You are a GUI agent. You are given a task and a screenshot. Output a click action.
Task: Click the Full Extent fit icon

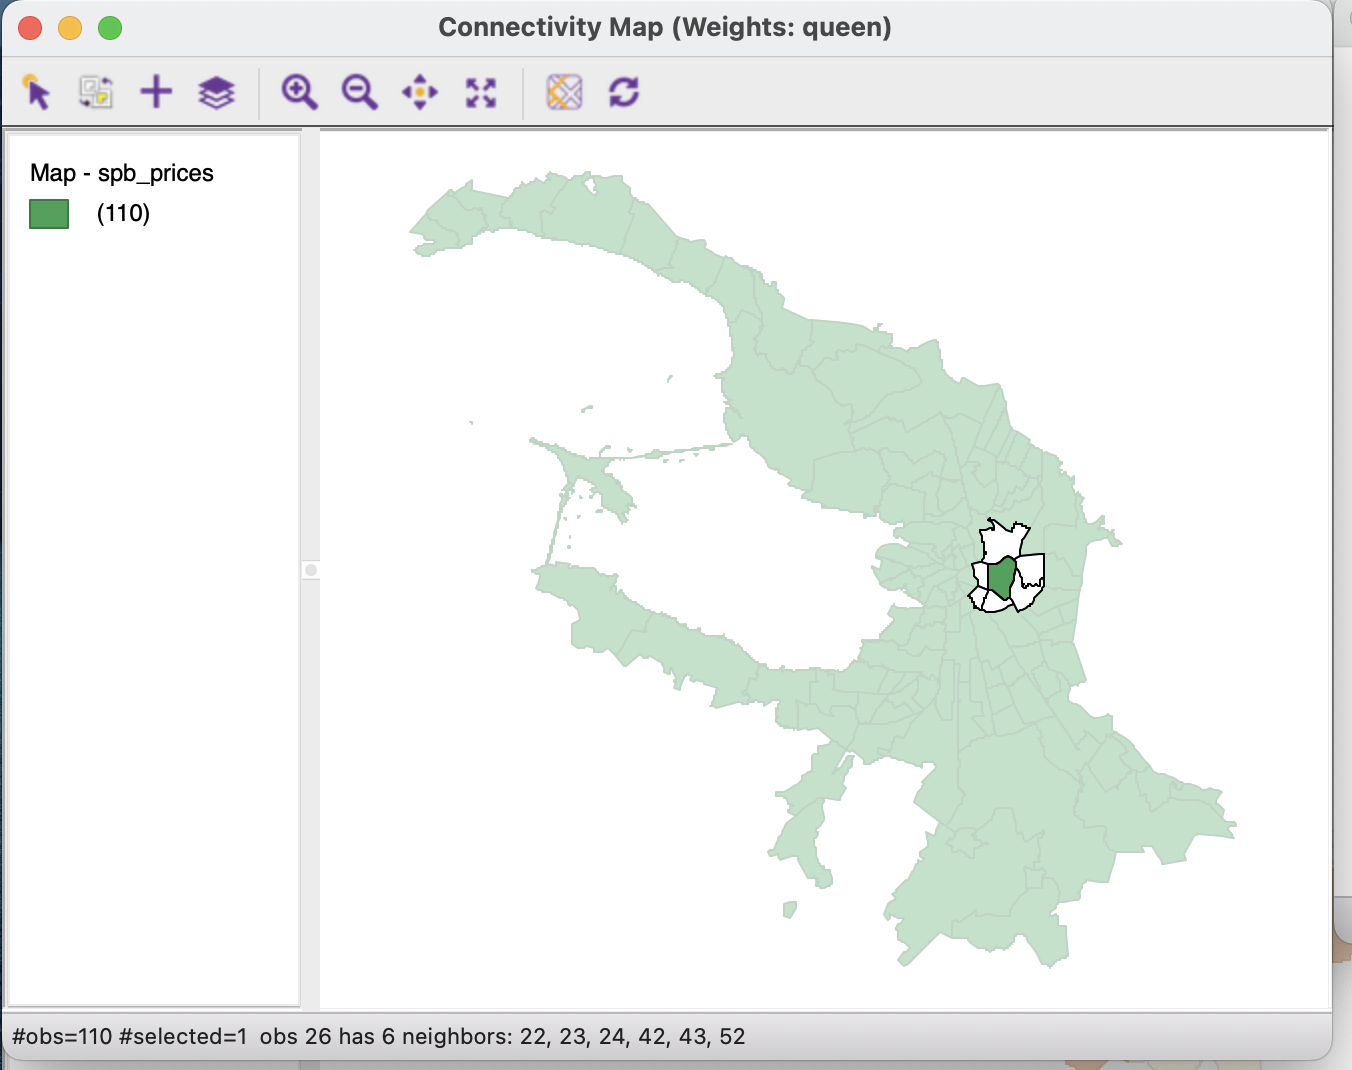tap(481, 93)
